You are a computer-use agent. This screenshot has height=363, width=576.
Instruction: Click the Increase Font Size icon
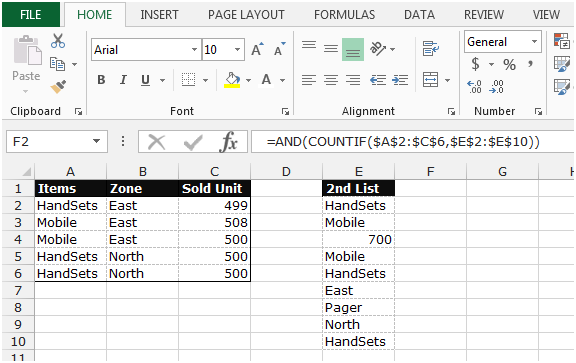pos(257,49)
